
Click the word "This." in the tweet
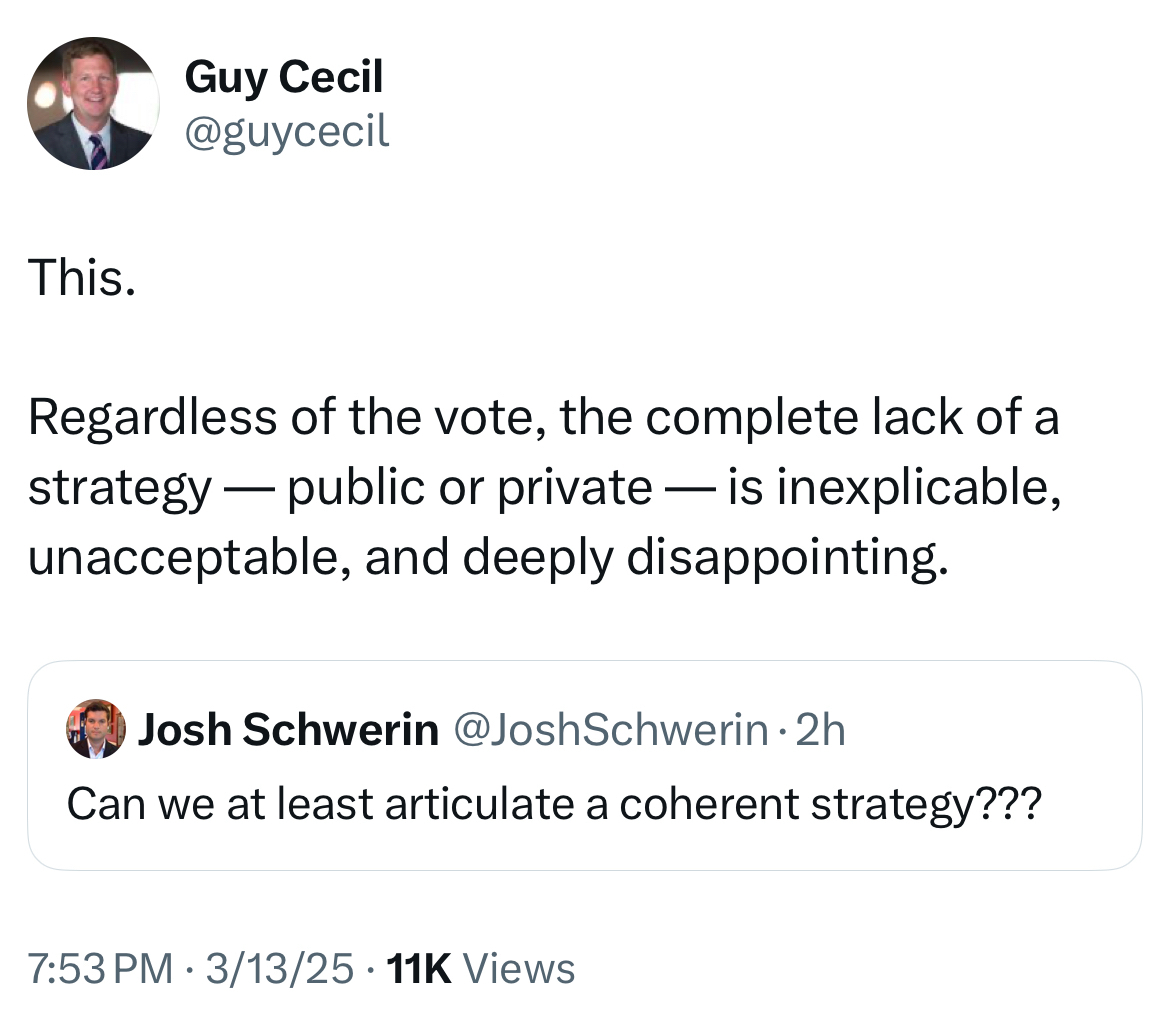(81, 277)
